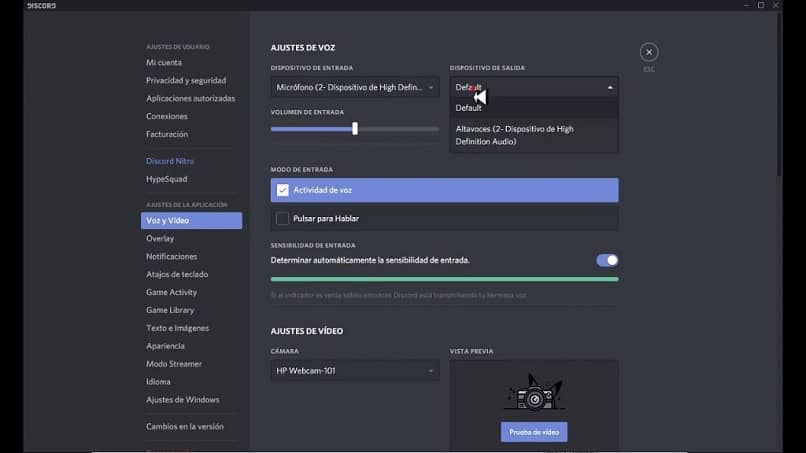The image size is (806, 453).
Task: Toggle automatic input sensitivity switch
Action: tap(607, 260)
